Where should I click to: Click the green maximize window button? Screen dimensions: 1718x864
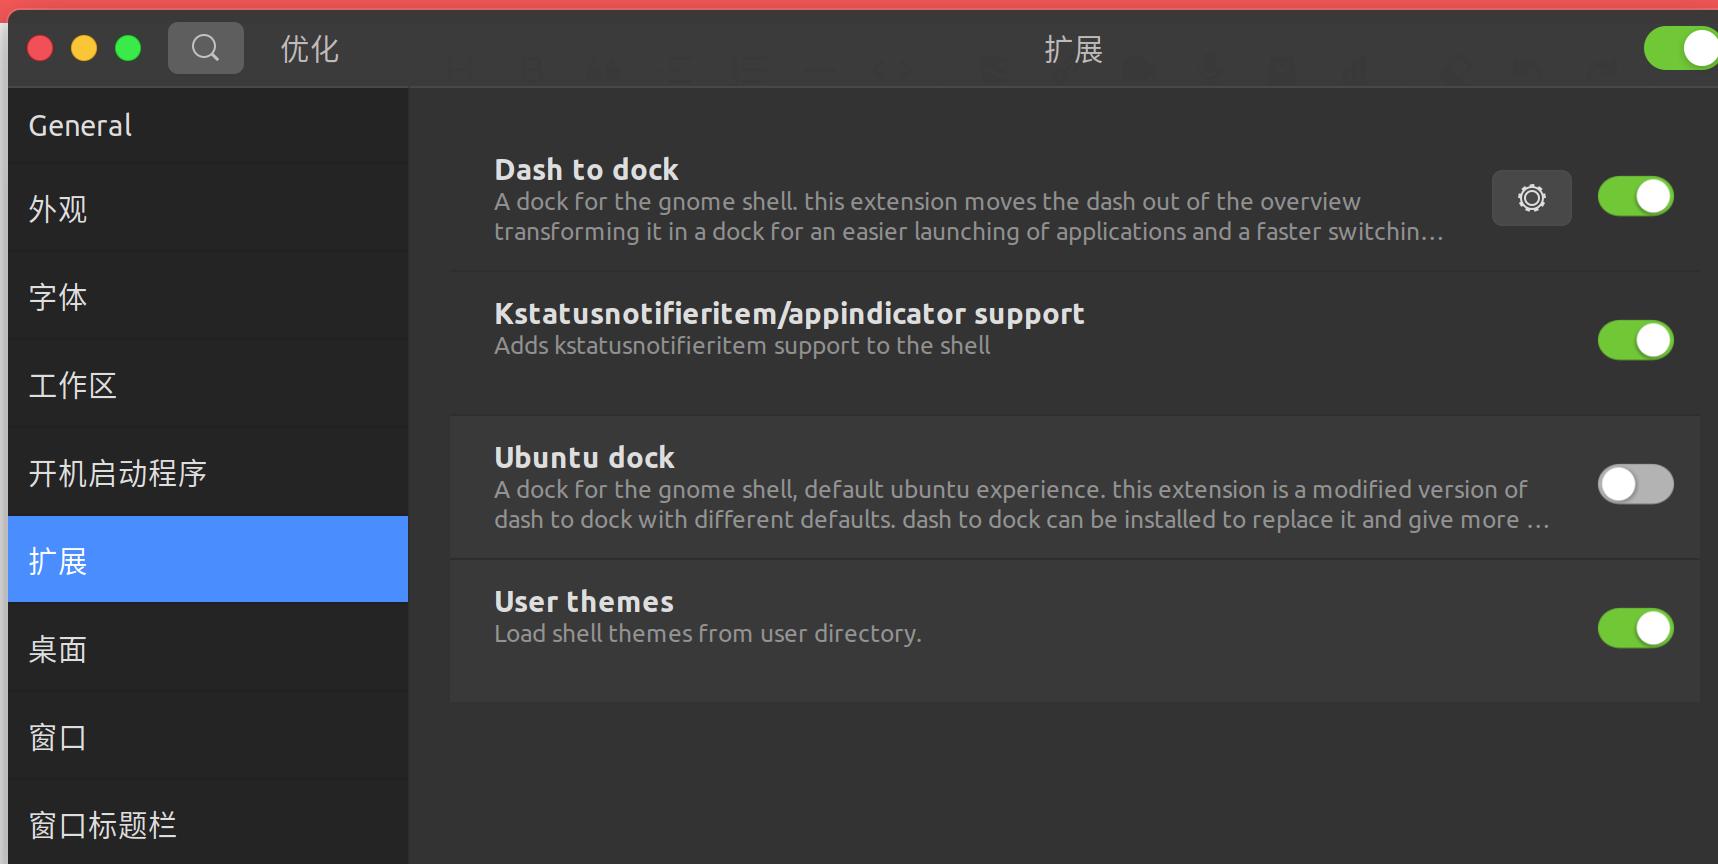pos(128,48)
